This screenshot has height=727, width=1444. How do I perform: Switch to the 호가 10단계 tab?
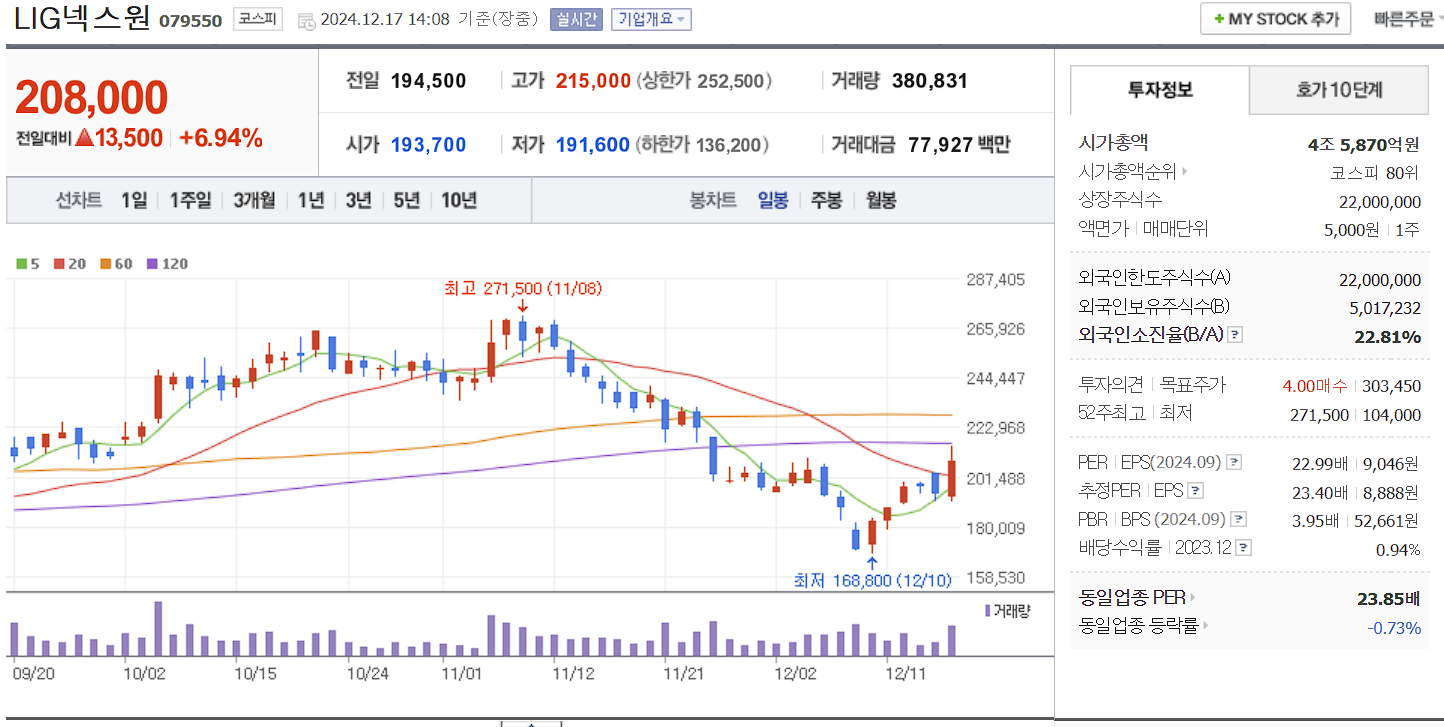[x=1337, y=89]
